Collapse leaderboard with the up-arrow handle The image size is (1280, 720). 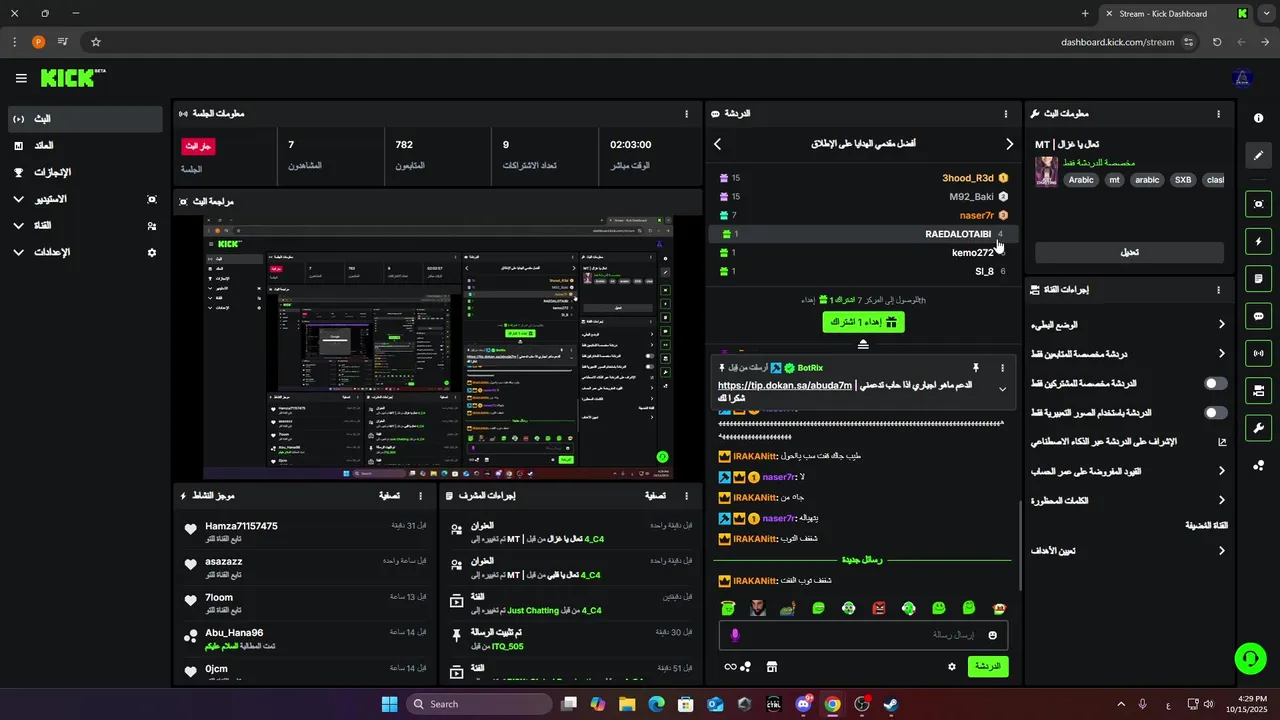(x=863, y=344)
